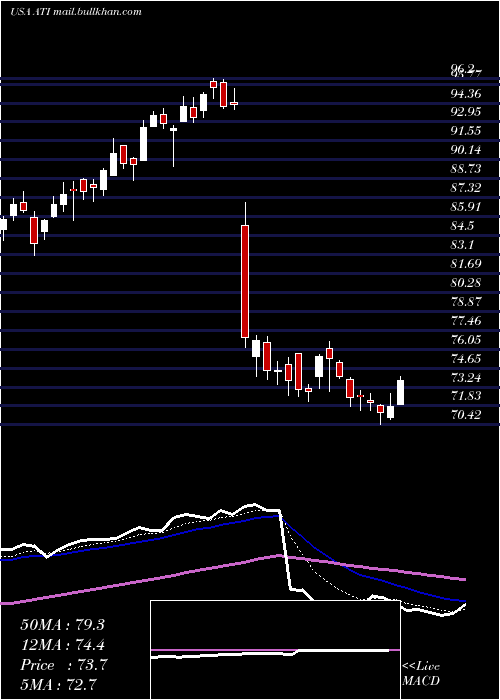This screenshot has height=700, width=500.
Task: Click the 76.05 price axis label
Action: click(x=467, y=340)
